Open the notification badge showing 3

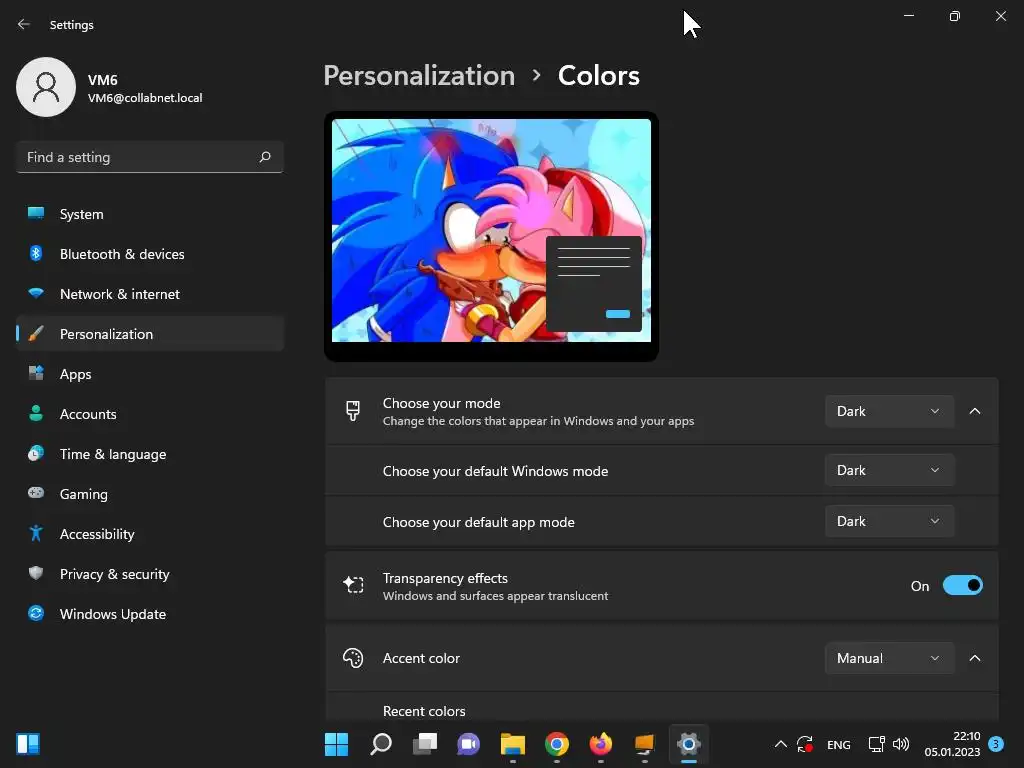click(996, 744)
